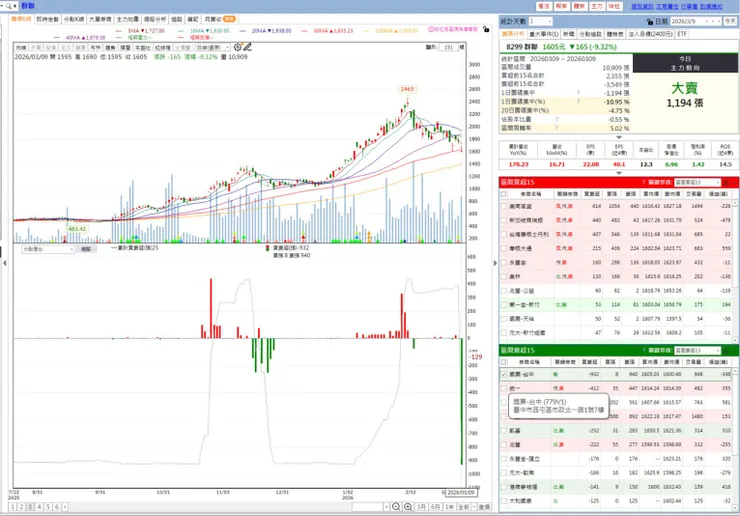Open 關聯券商 dropdown in 賣超15 header
Viewport: 740px width, 516px height.
(698, 350)
